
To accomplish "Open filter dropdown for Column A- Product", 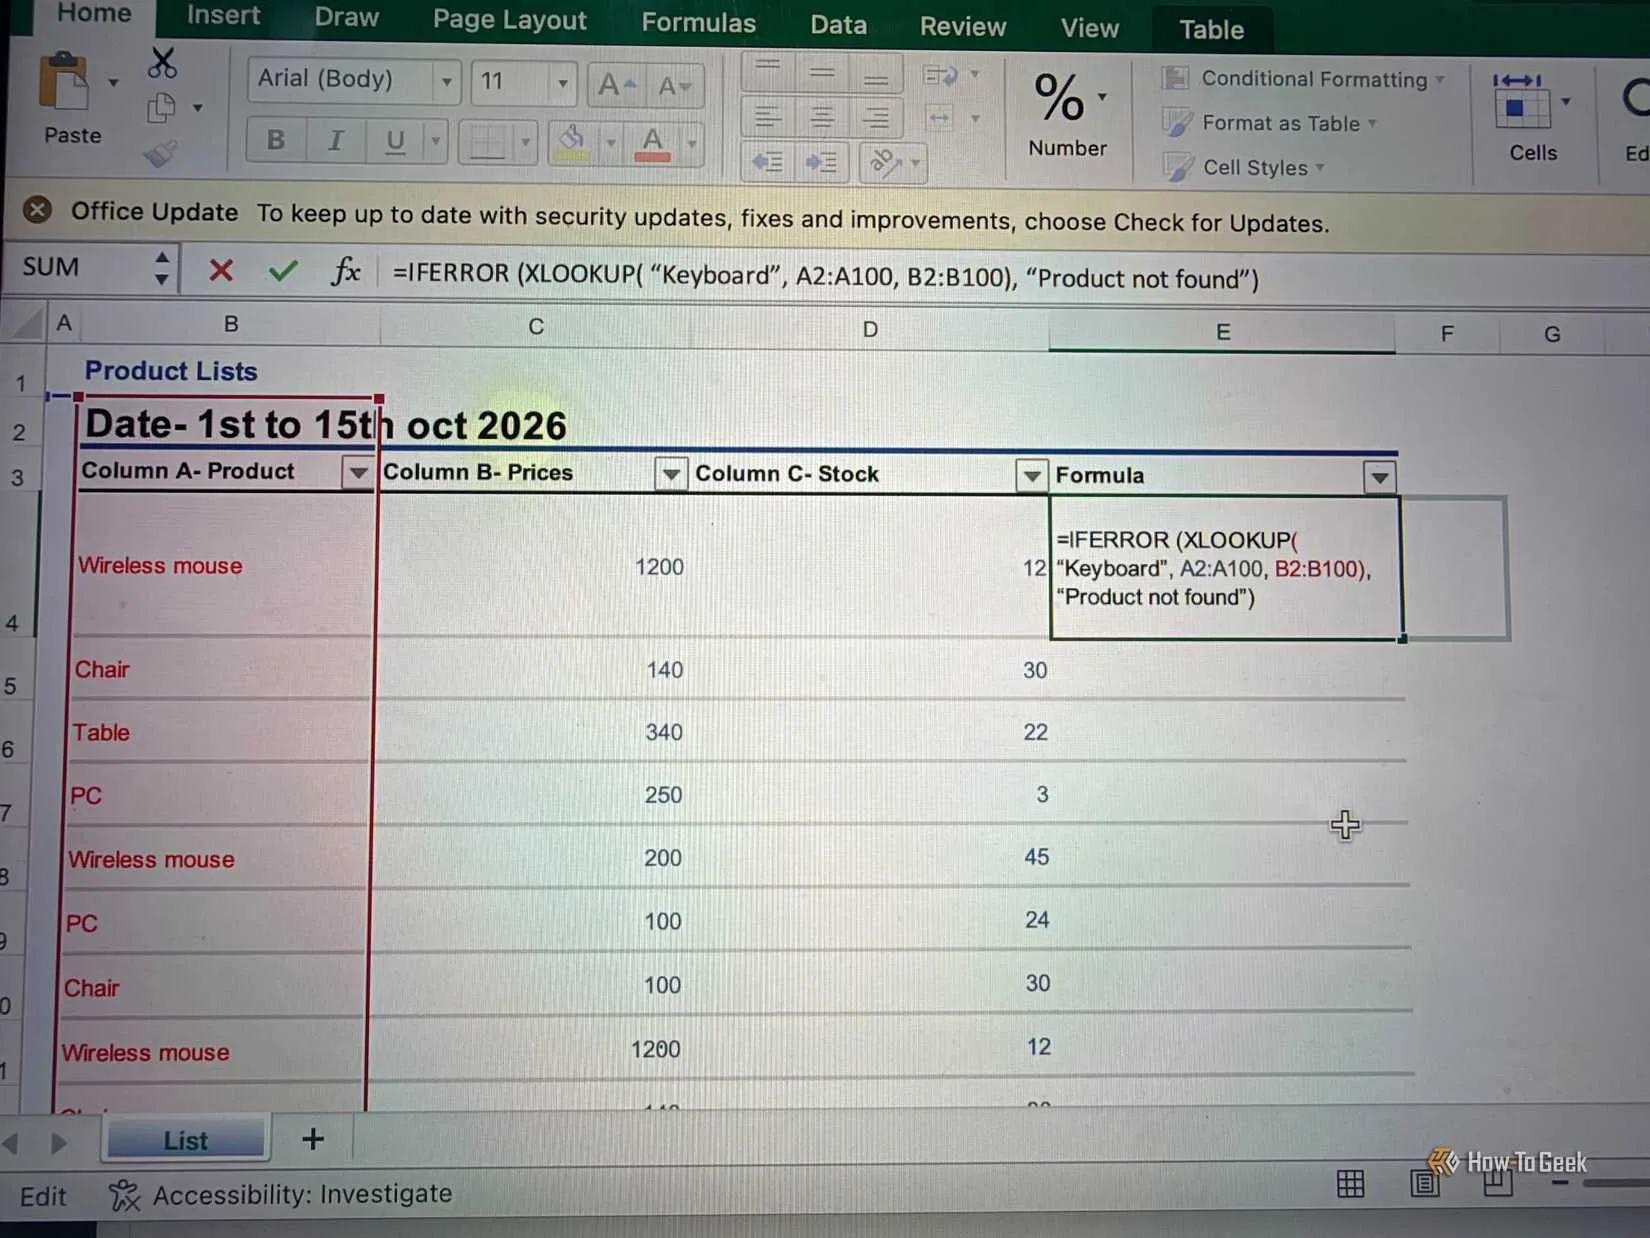I will click(357, 472).
